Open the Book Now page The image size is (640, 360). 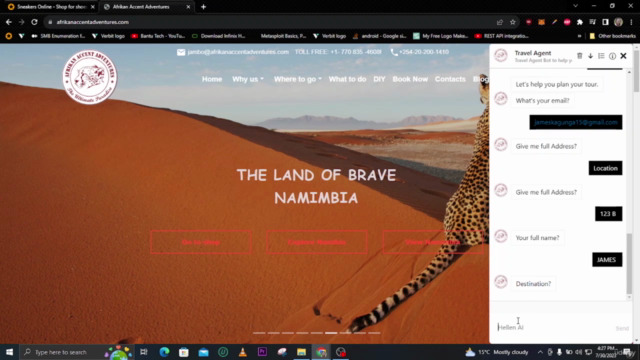410,79
